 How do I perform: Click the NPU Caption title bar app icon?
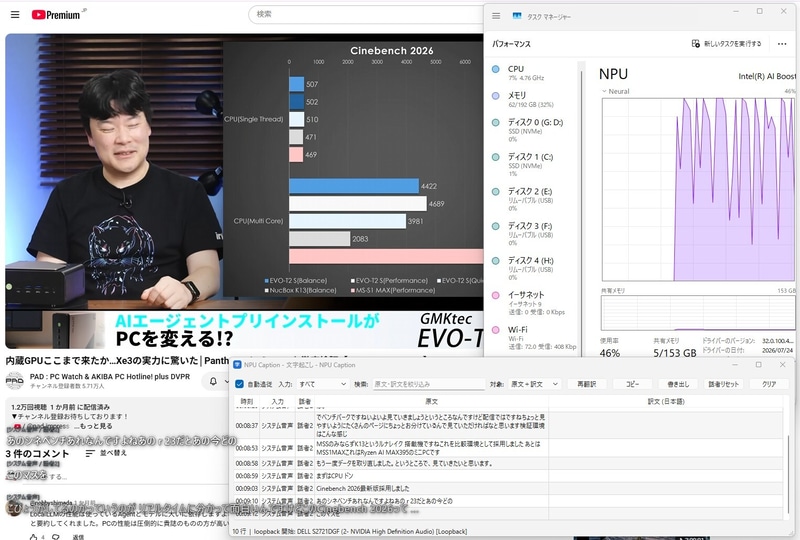[x=237, y=365]
